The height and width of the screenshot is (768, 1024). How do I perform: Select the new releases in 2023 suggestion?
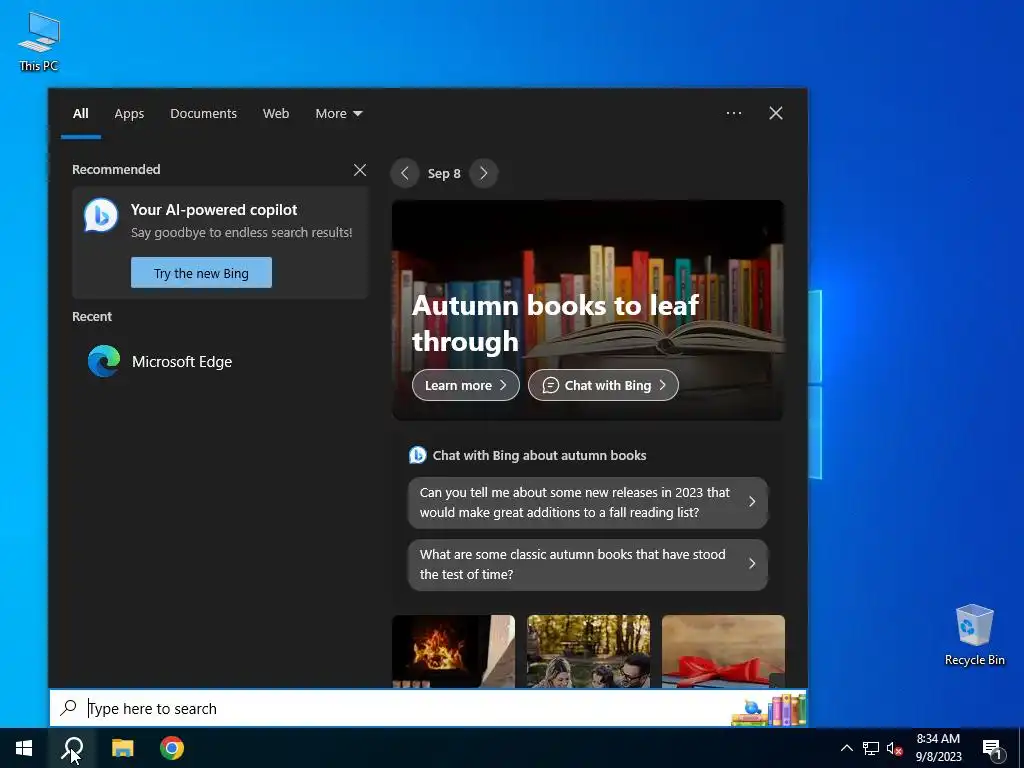point(588,502)
